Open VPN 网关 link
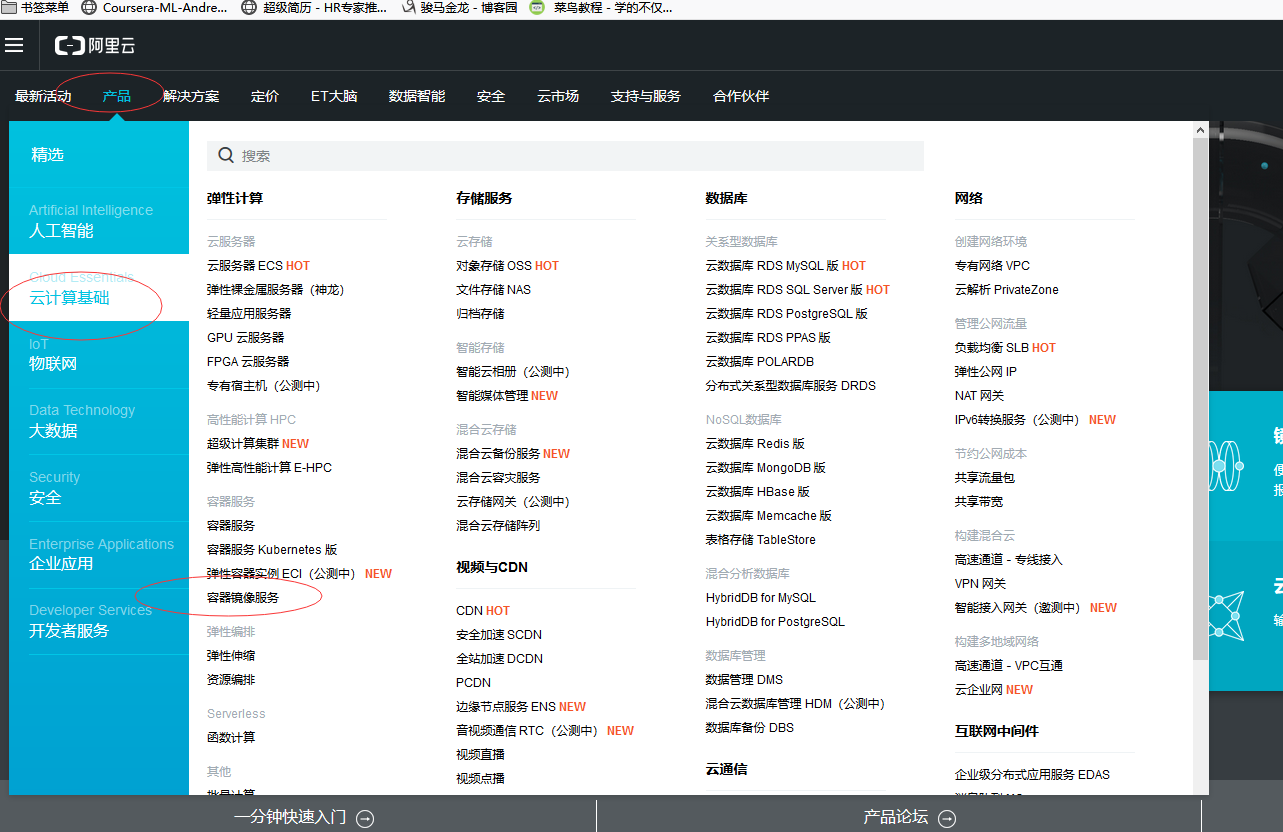Image resolution: width=1283 pixels, height=832 pixels. [x=980, y=583]
